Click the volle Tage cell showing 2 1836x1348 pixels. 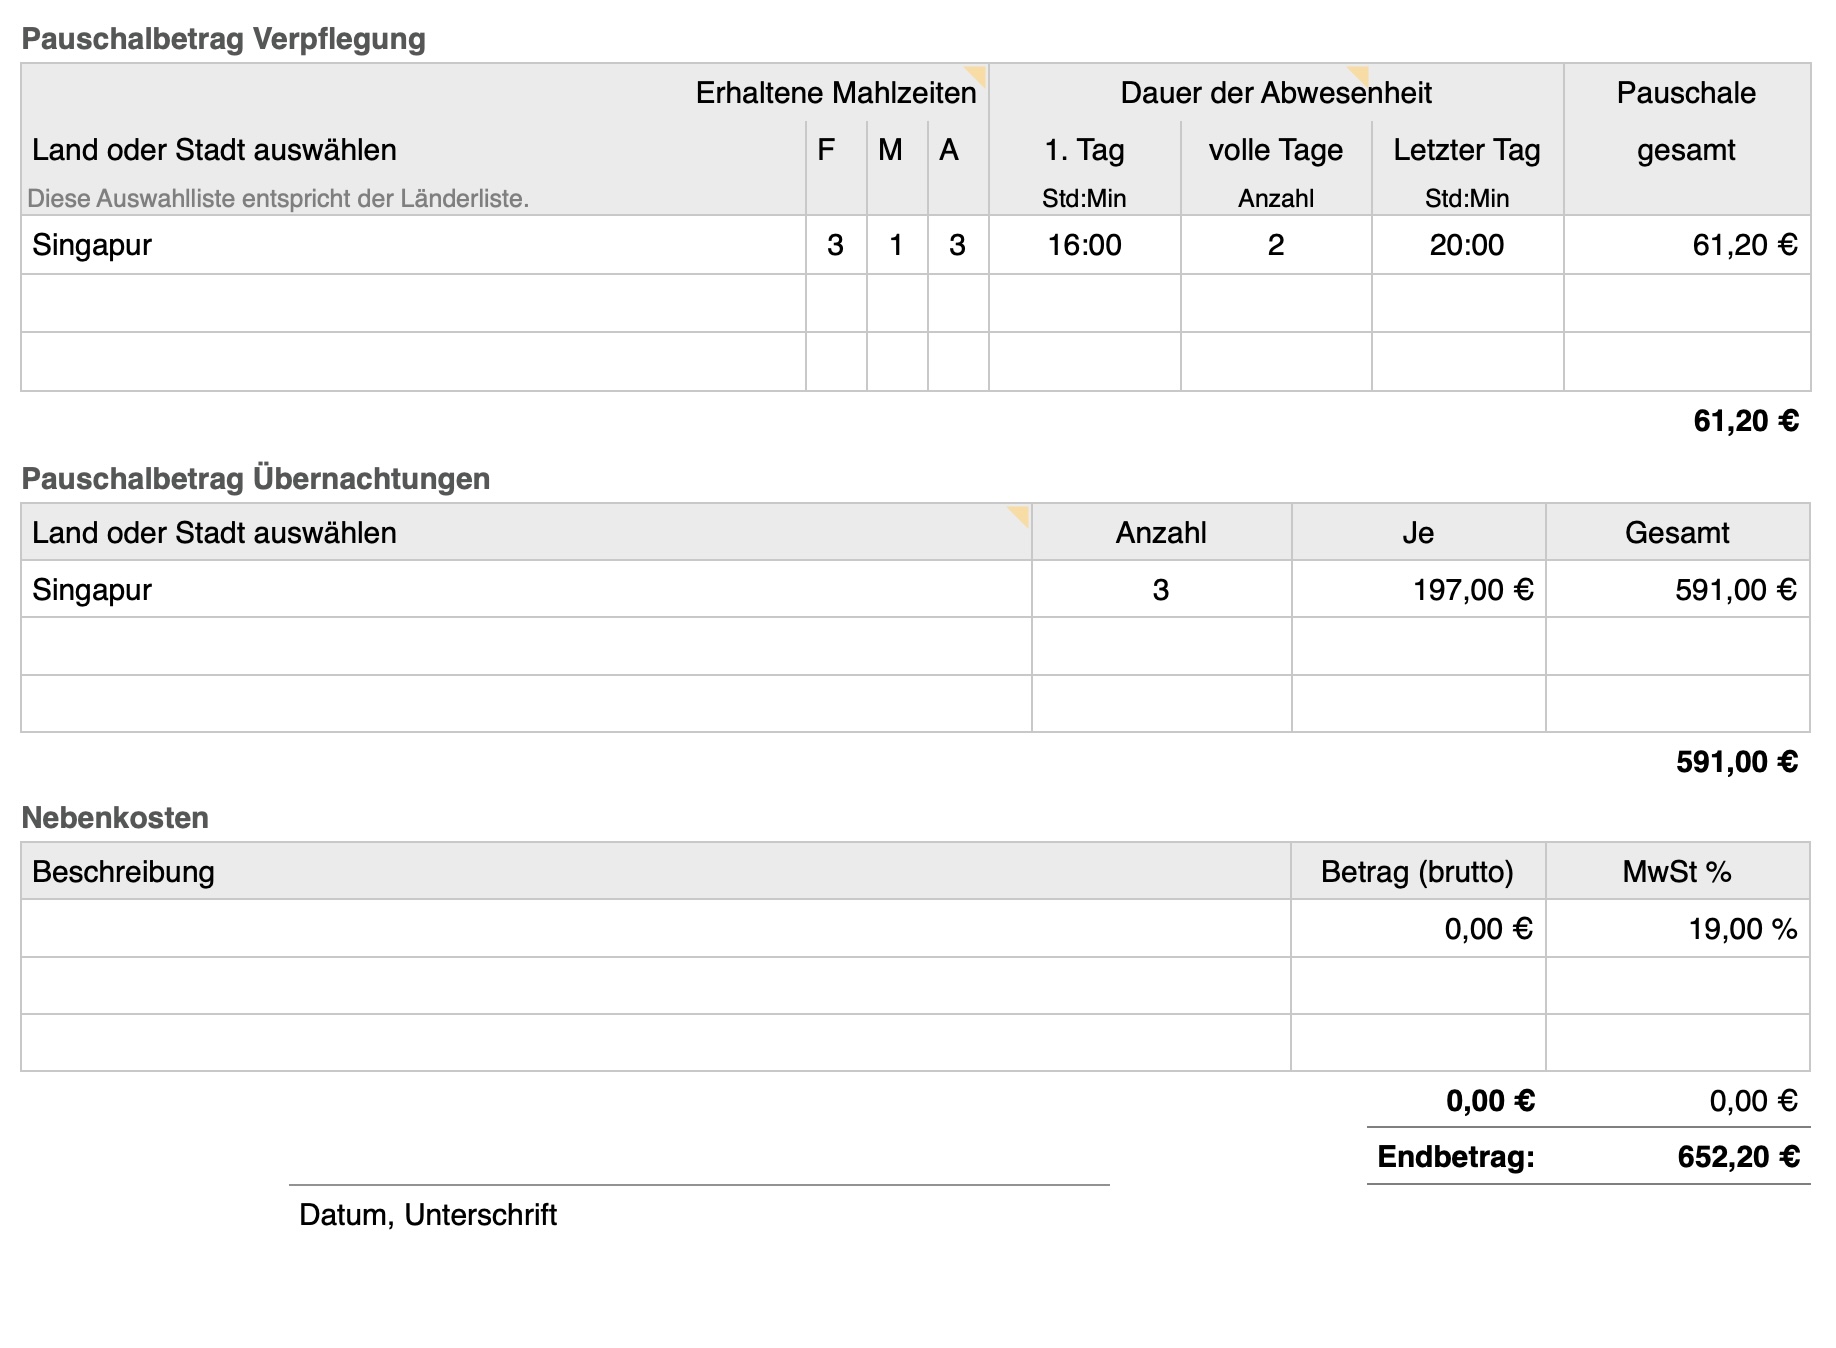(1275, 245)
